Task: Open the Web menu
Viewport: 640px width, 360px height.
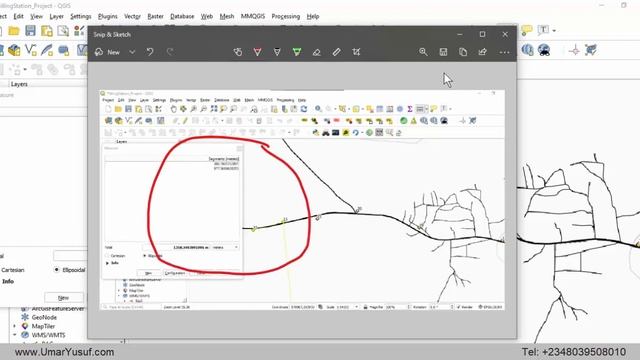Action: tap(207, 16)
